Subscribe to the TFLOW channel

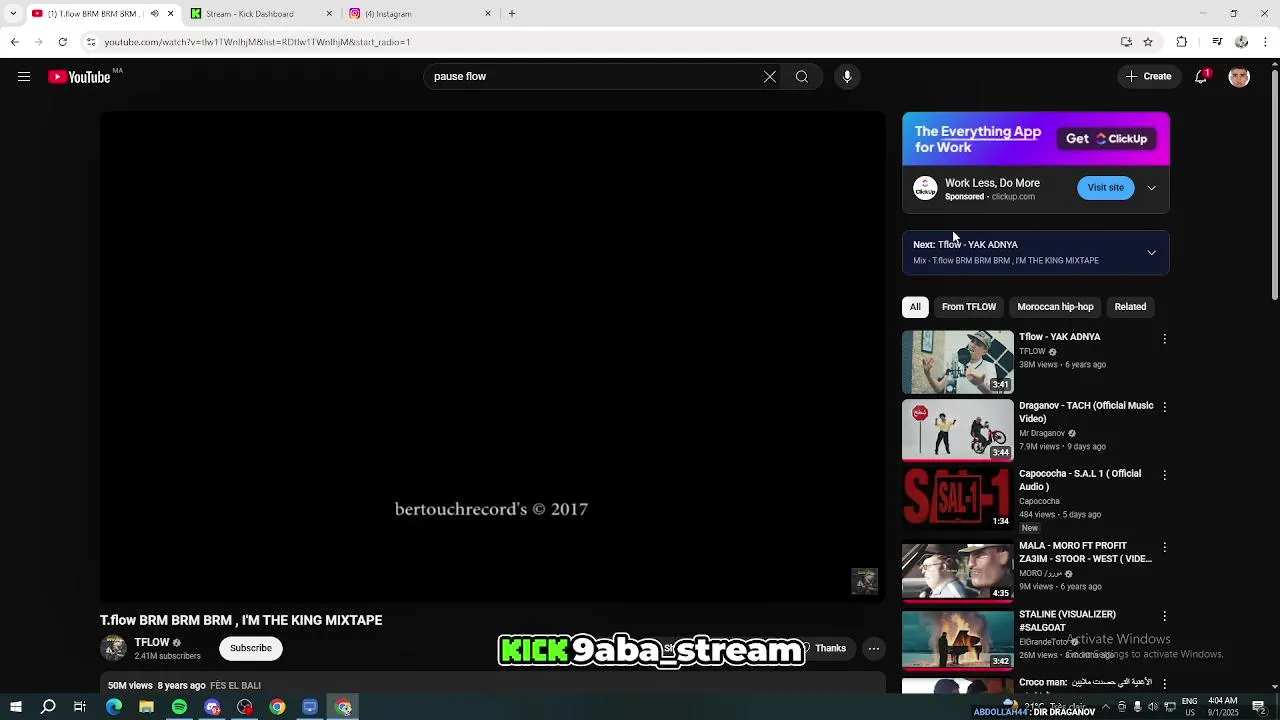pos(251,648)
